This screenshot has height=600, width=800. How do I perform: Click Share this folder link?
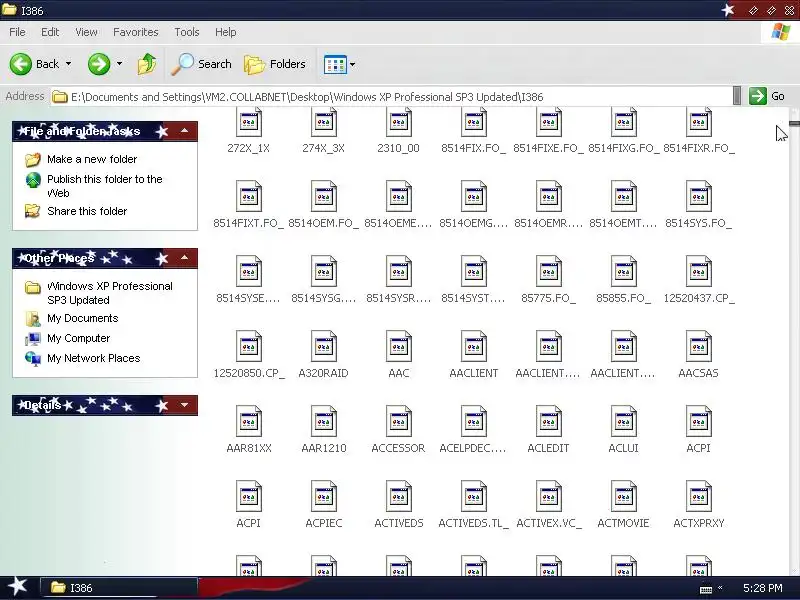[87, 211]
